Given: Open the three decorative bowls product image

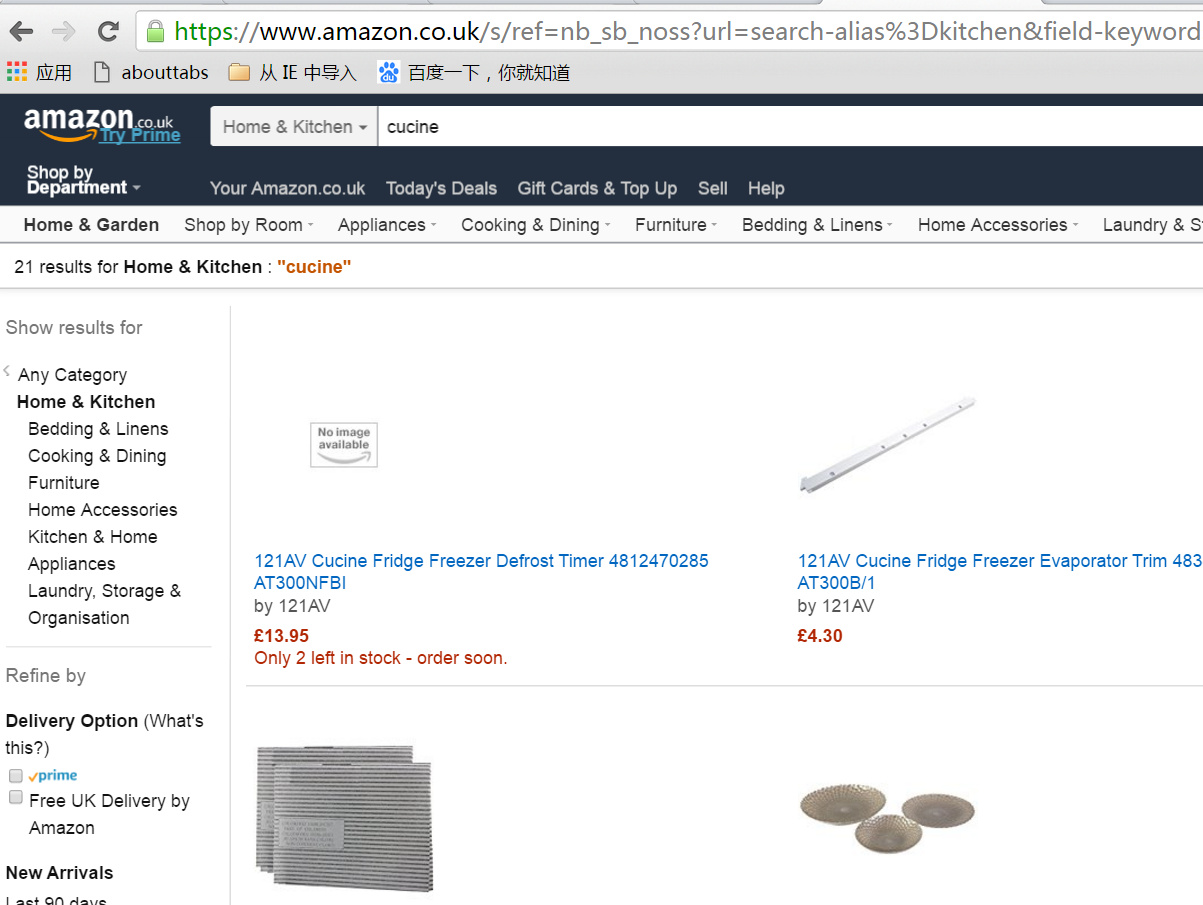Looking at the screenshot, I should pyautogui.click(x=887, y=814).
